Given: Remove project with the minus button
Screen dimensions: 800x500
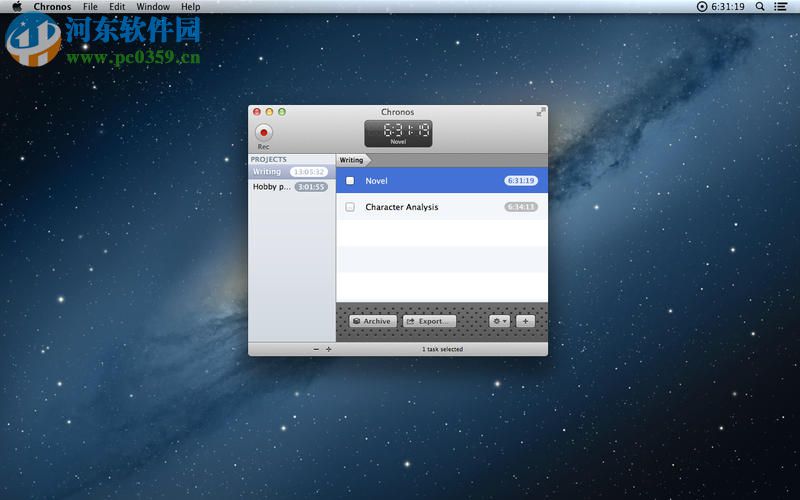Looking at the screenshot, I should pyautogui.click(x=316, y=349).
